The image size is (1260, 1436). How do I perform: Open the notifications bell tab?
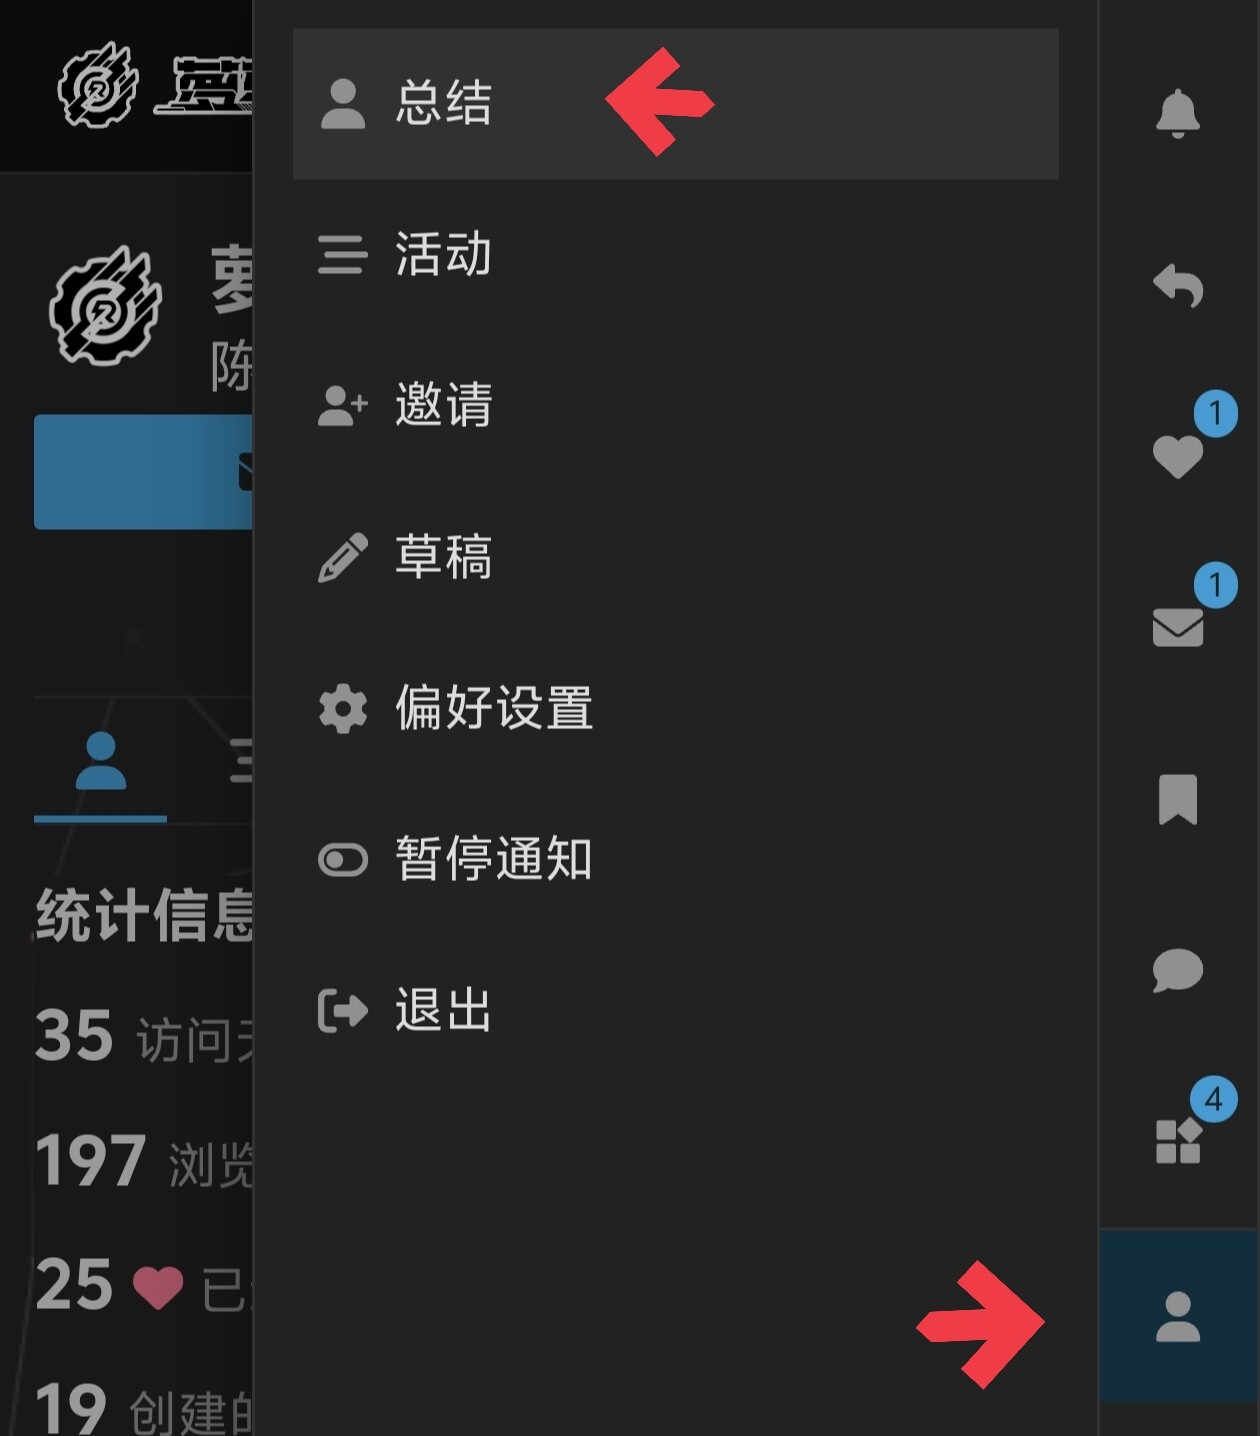1178,113
